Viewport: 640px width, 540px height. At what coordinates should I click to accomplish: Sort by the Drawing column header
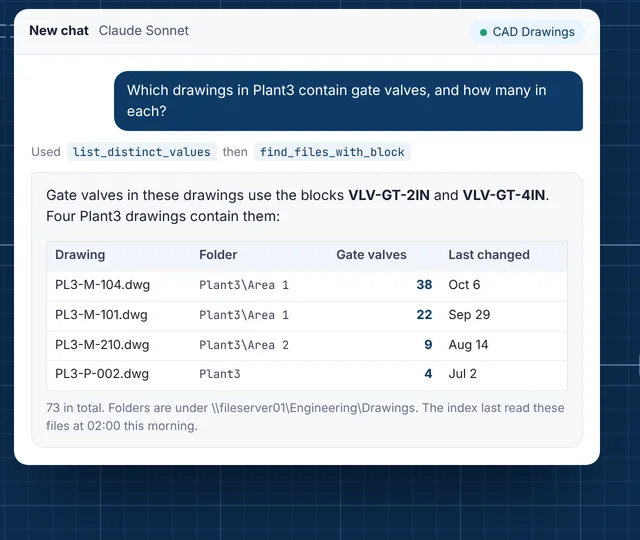[80, 255]
